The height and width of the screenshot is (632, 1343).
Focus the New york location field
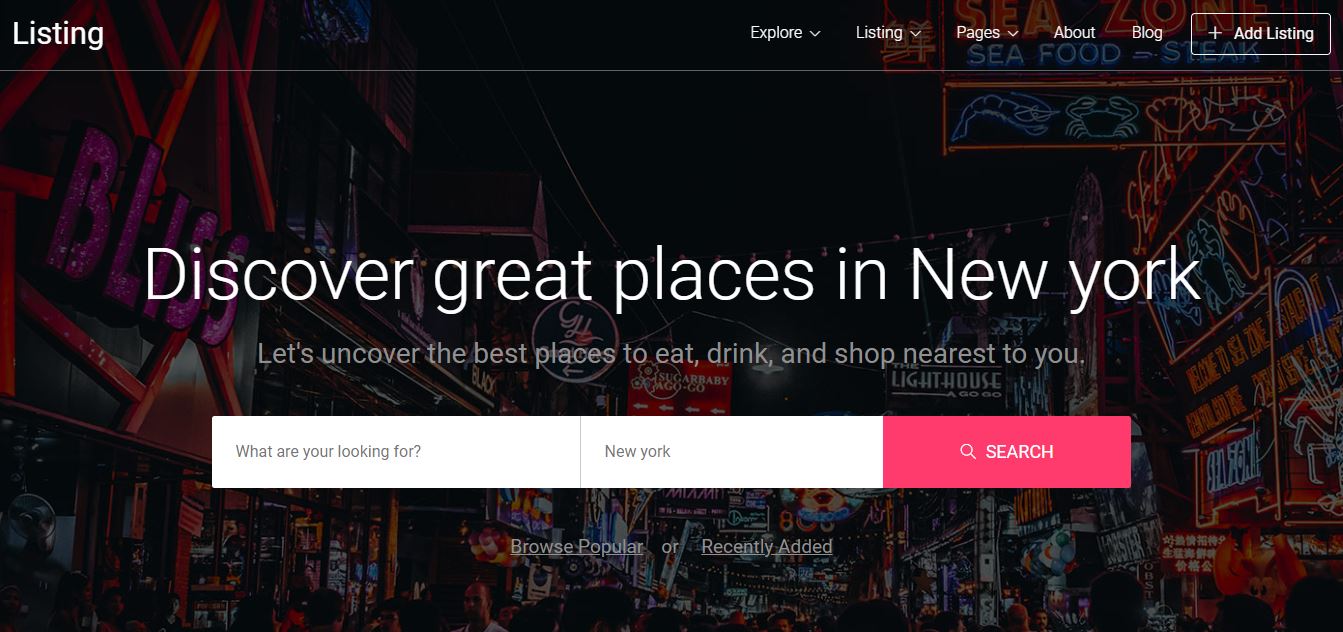coord(732,452)
